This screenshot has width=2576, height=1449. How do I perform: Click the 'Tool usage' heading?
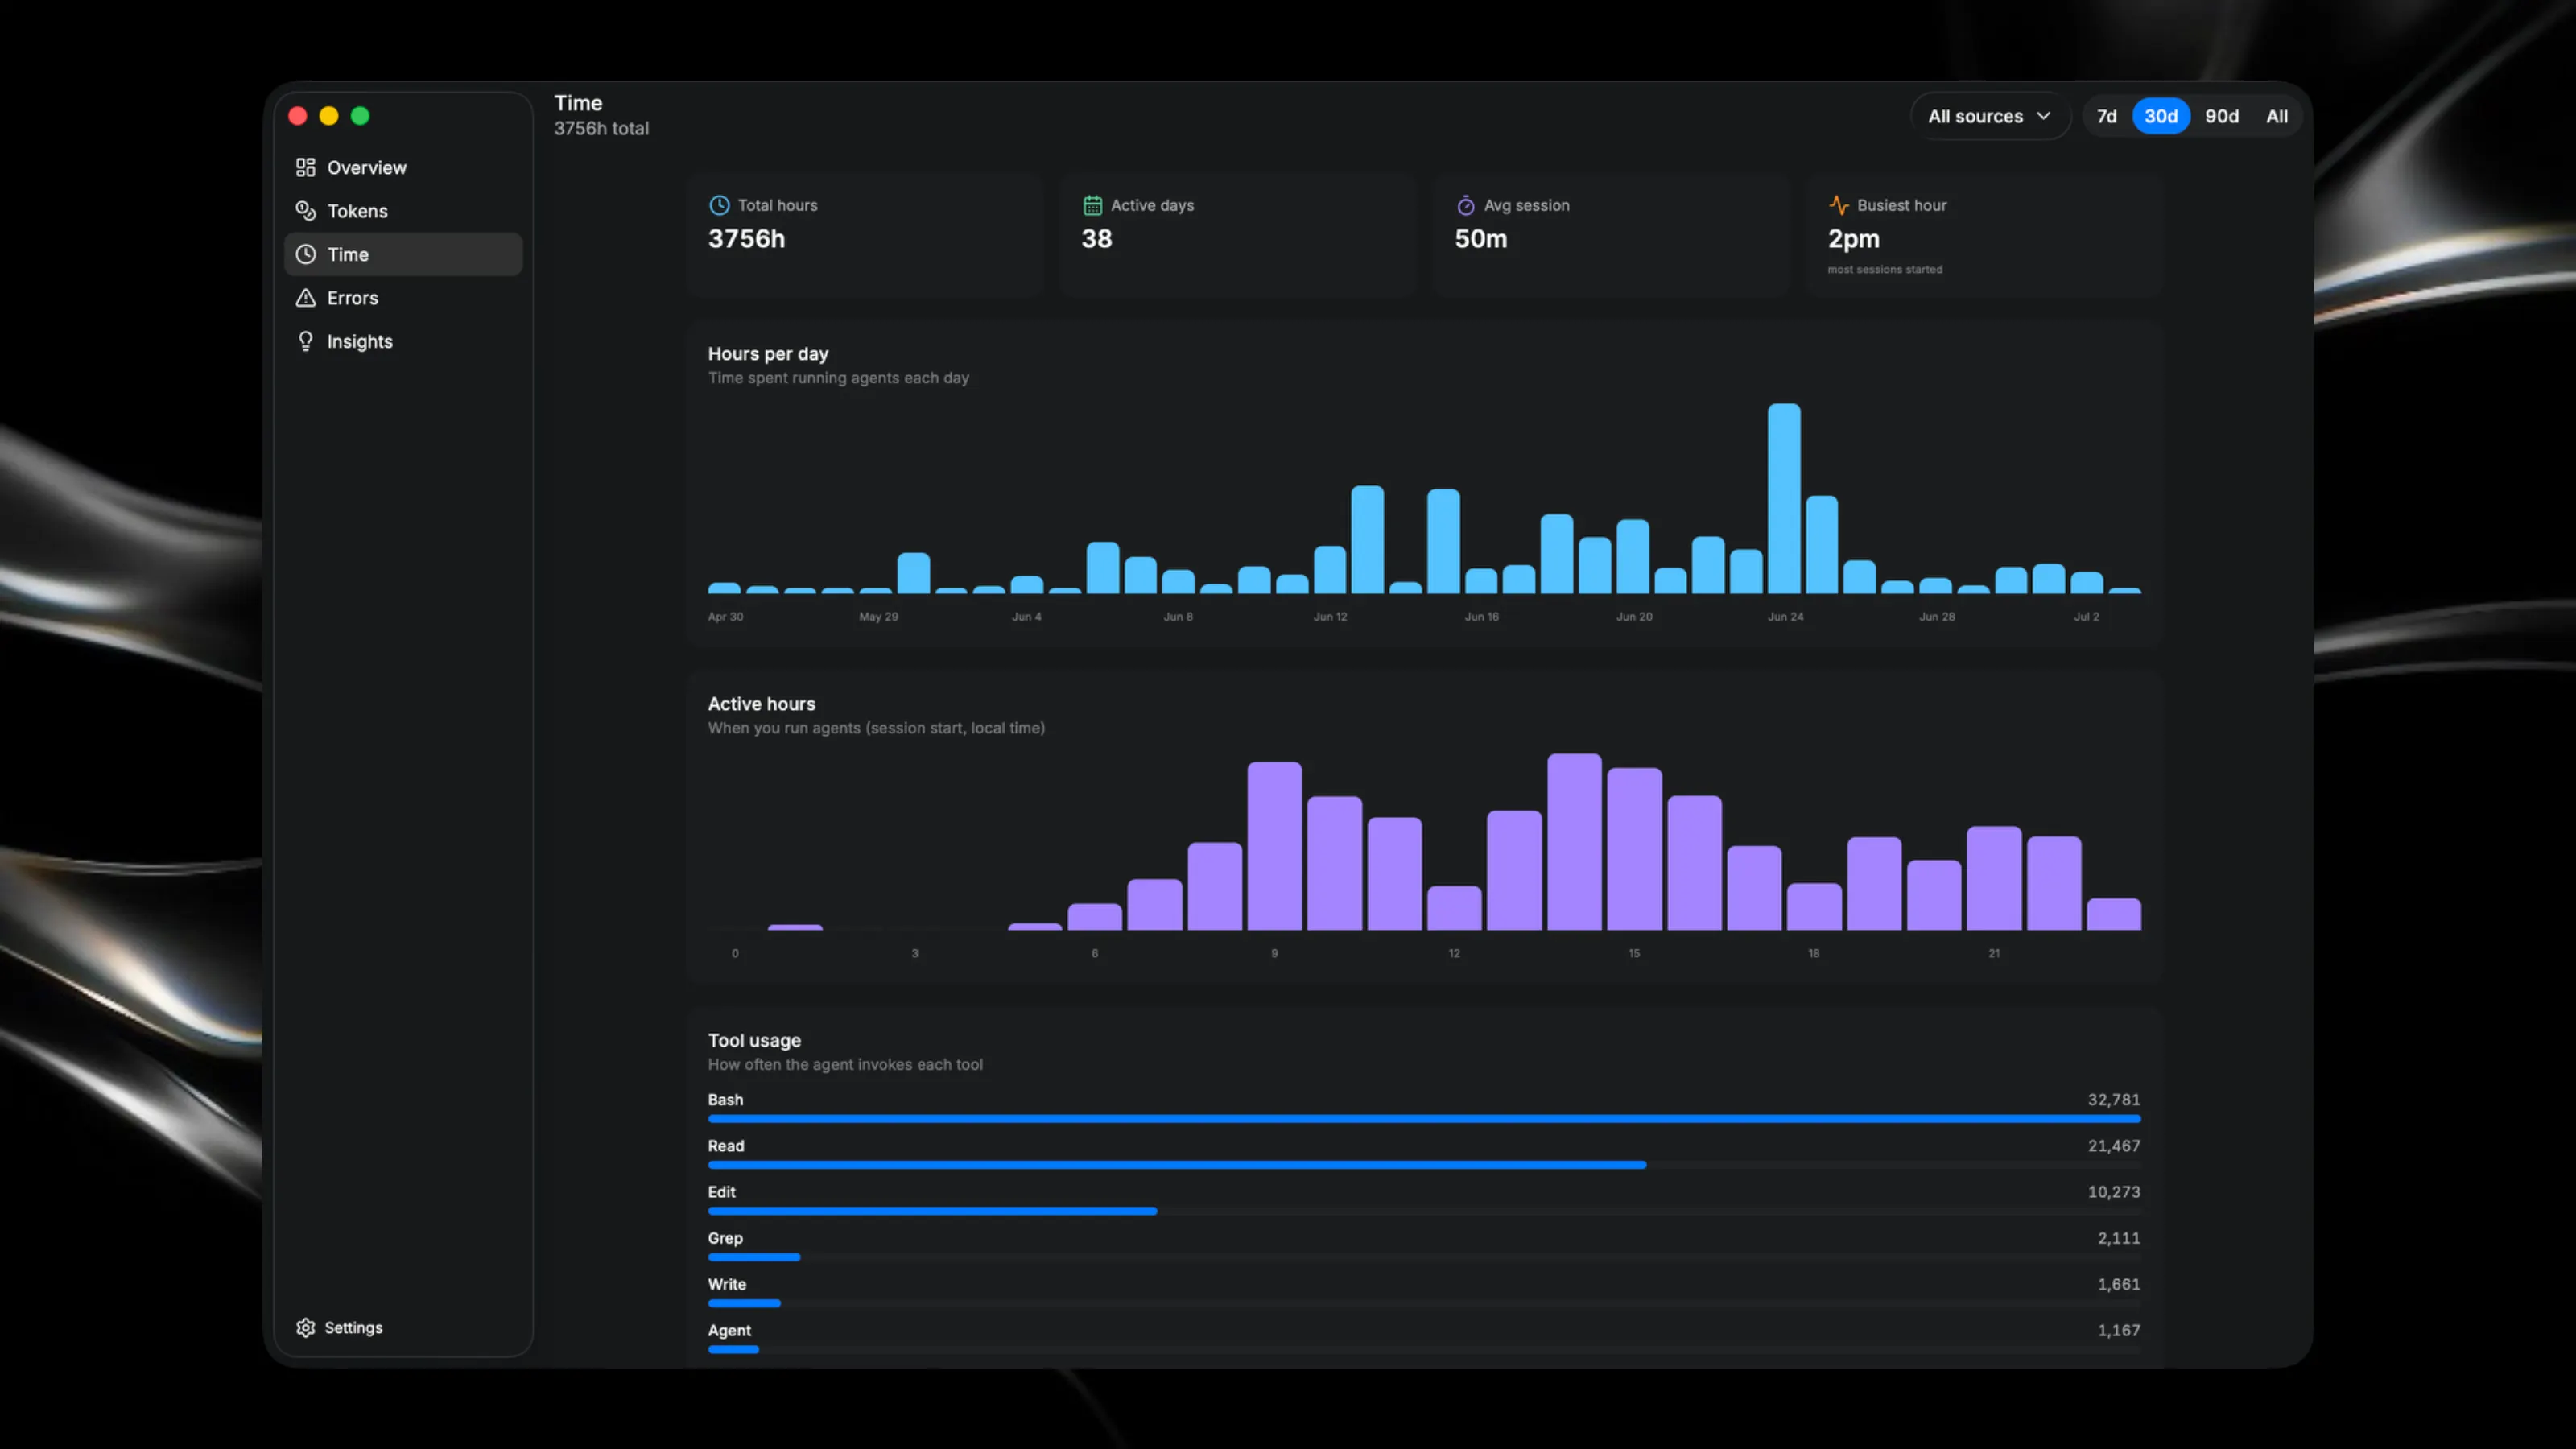tap(754, 1040)
